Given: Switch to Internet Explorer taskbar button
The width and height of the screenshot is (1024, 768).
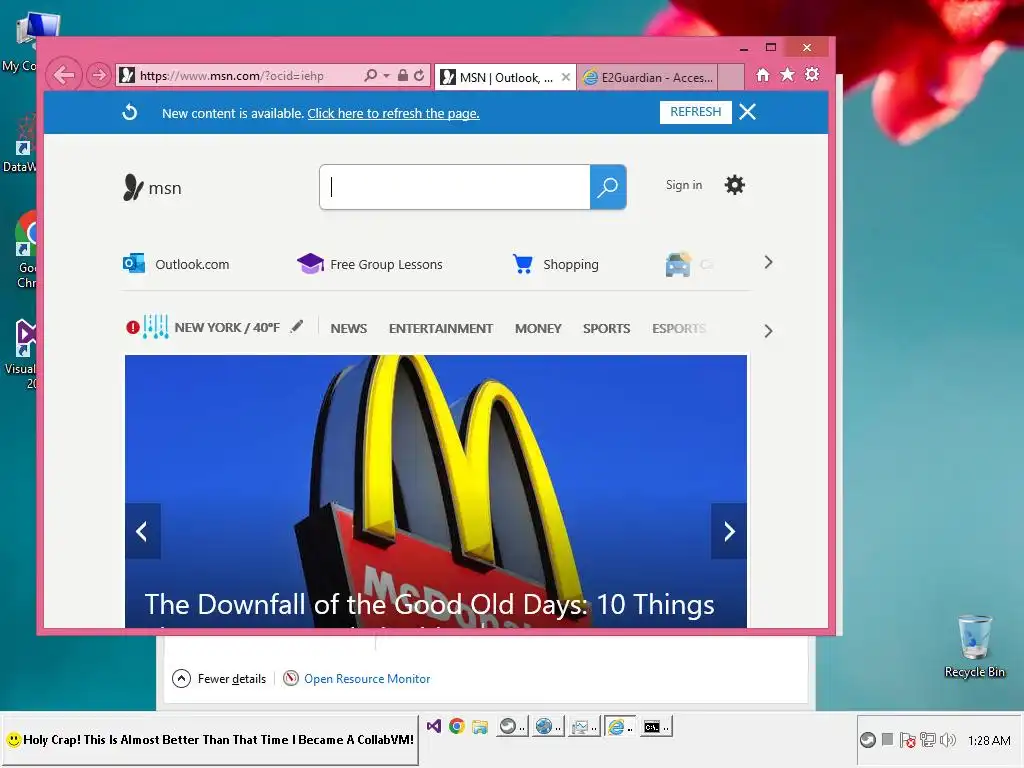Looking at the screenshot, I should point(618,726).
